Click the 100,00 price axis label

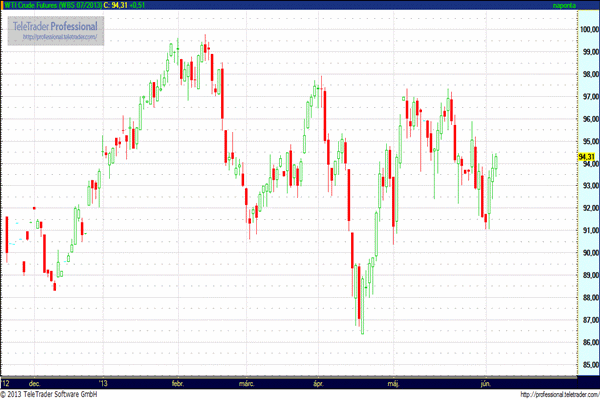(x=587, y=29)
